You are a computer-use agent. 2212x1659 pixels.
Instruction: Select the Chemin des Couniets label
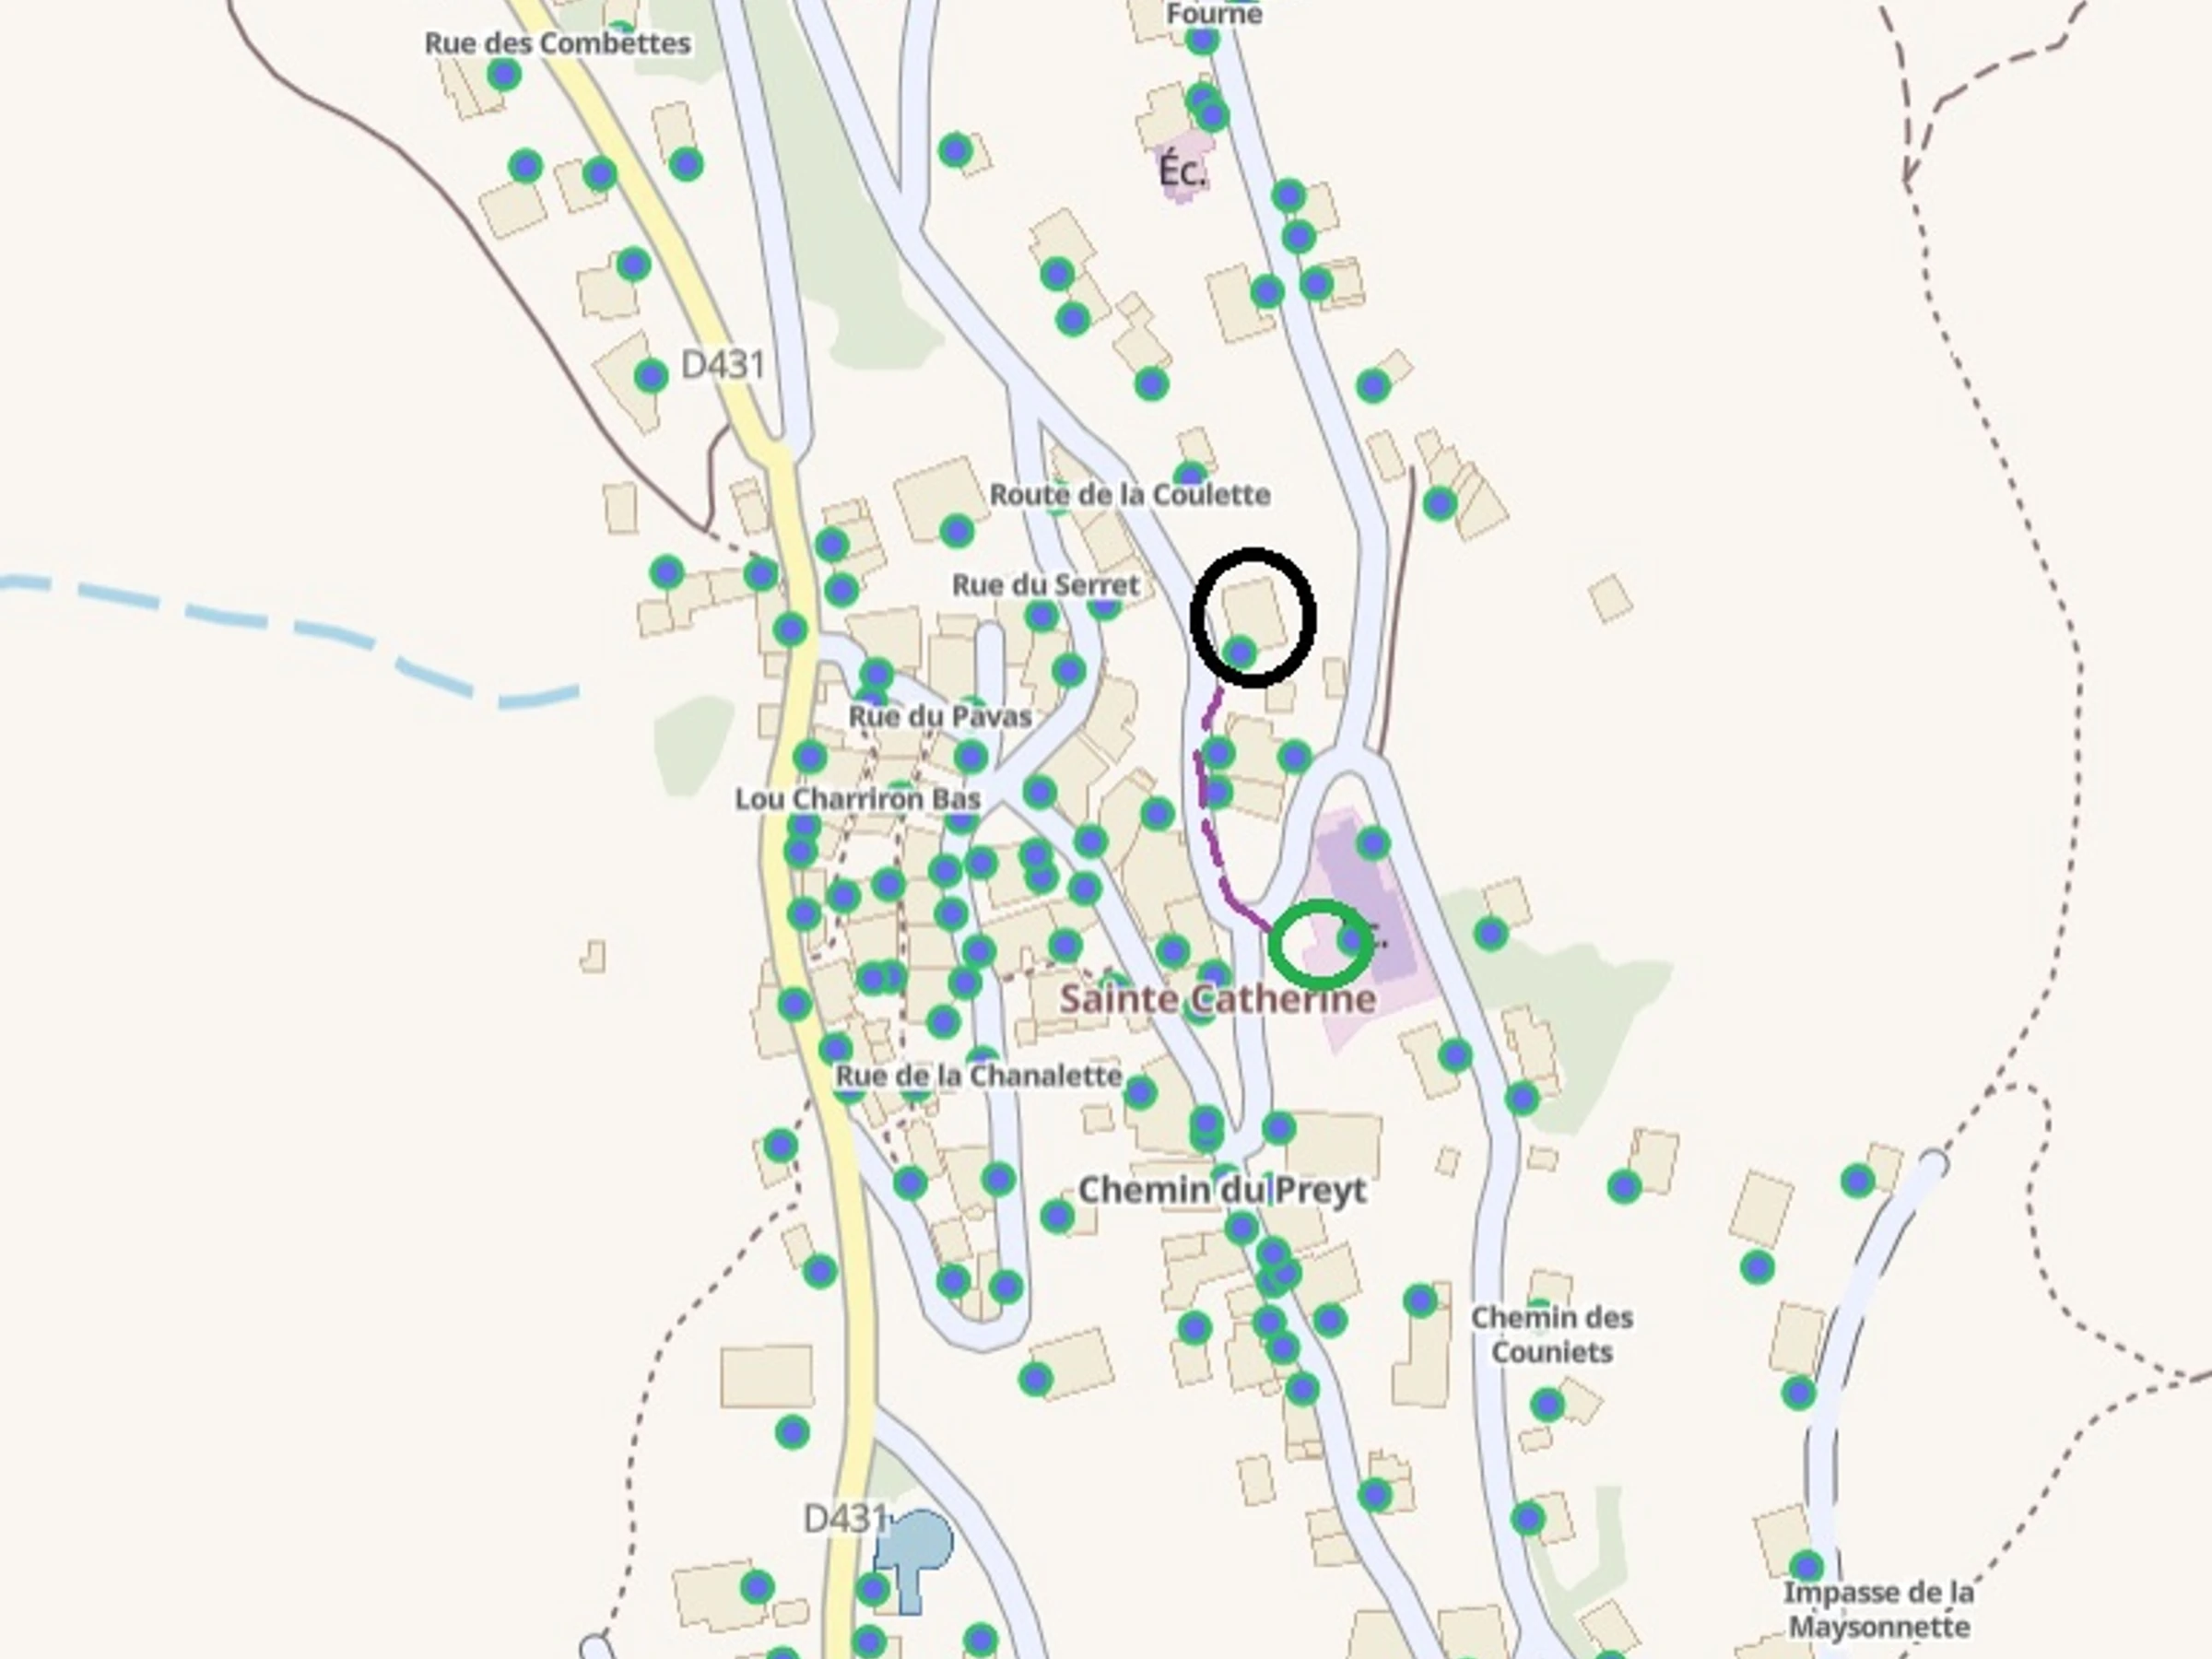pyautogui.click(x=1552, y=1335)
